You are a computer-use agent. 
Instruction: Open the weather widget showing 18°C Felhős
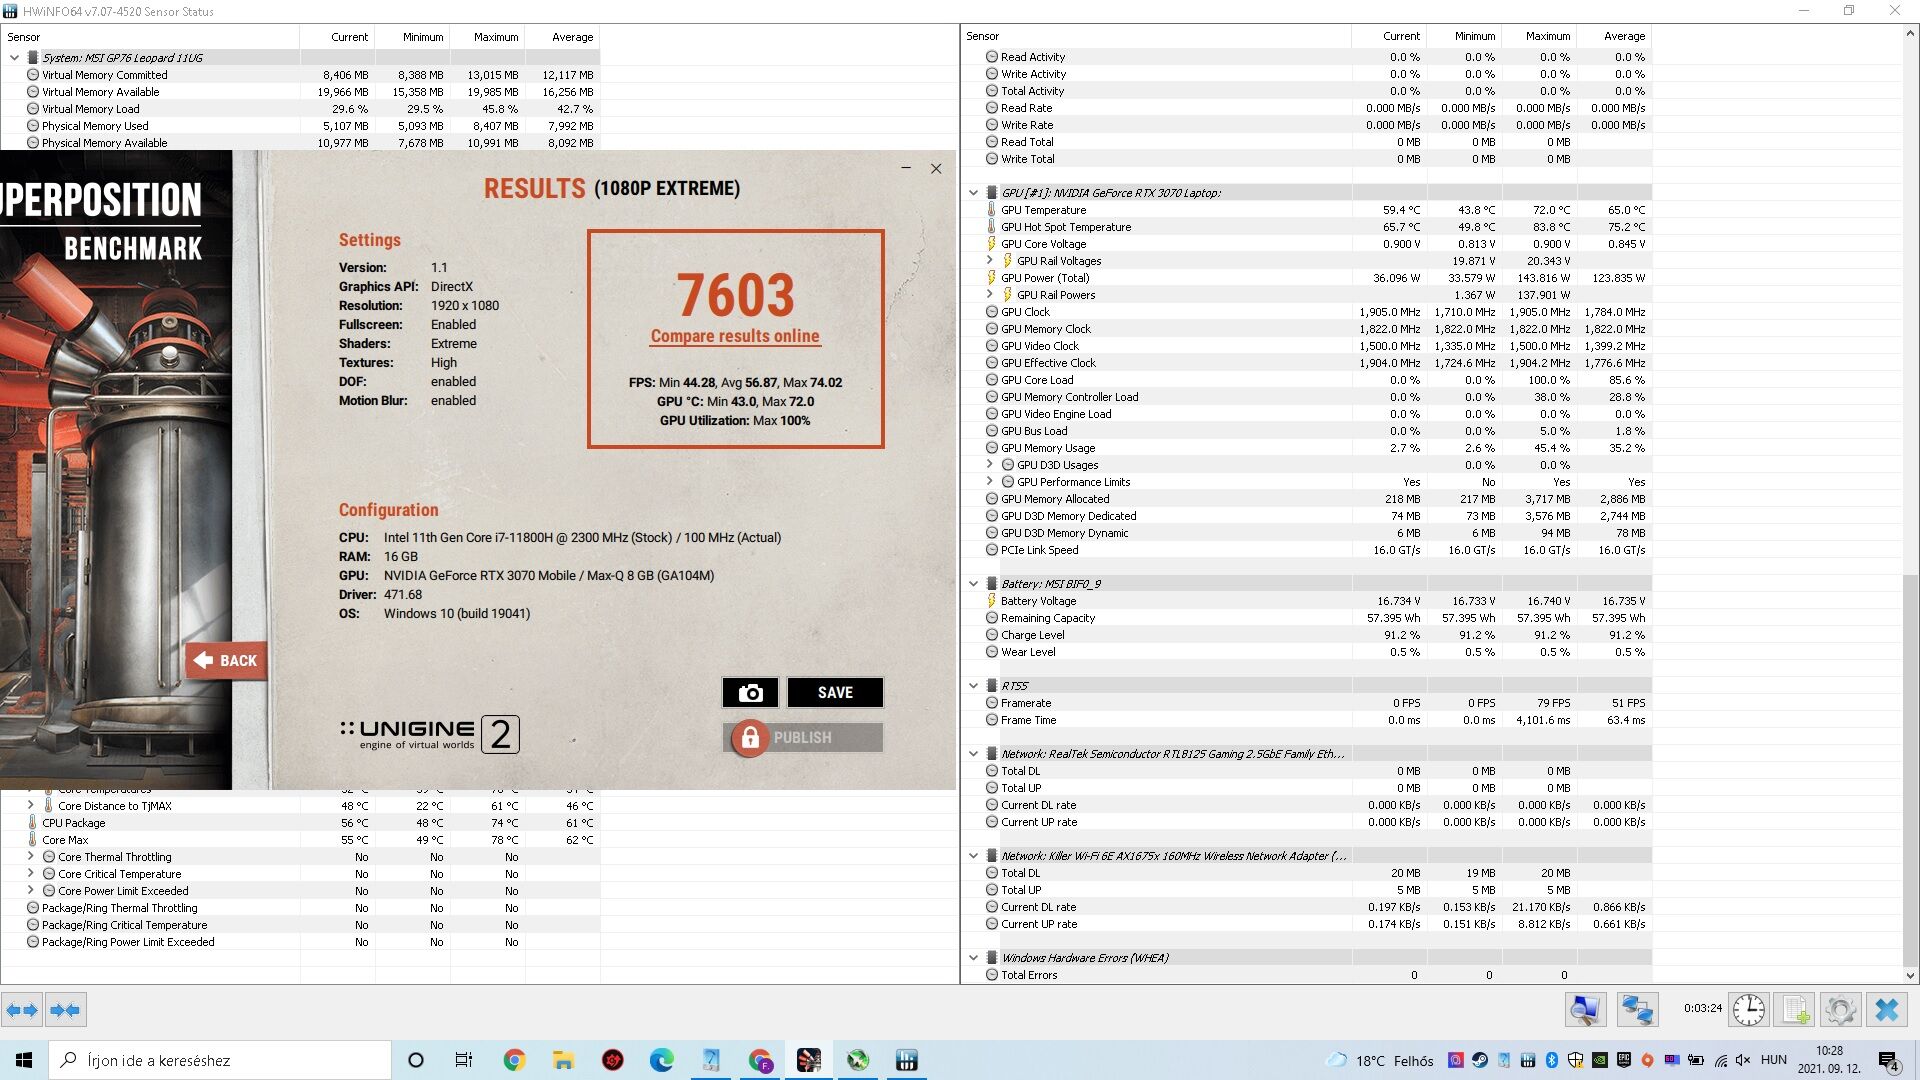point(1380,1060)
